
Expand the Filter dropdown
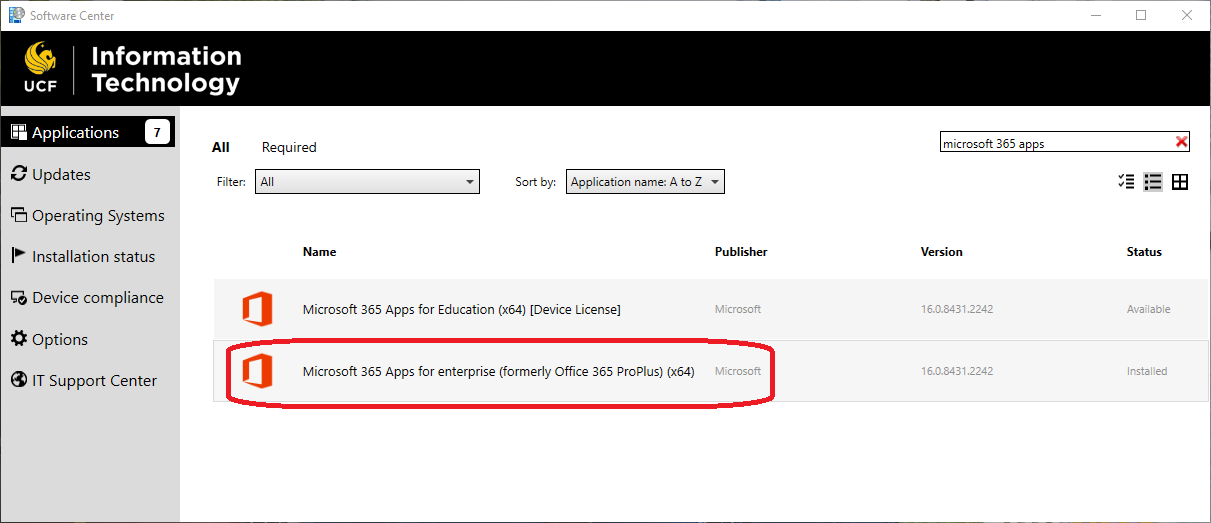point(367,182)
